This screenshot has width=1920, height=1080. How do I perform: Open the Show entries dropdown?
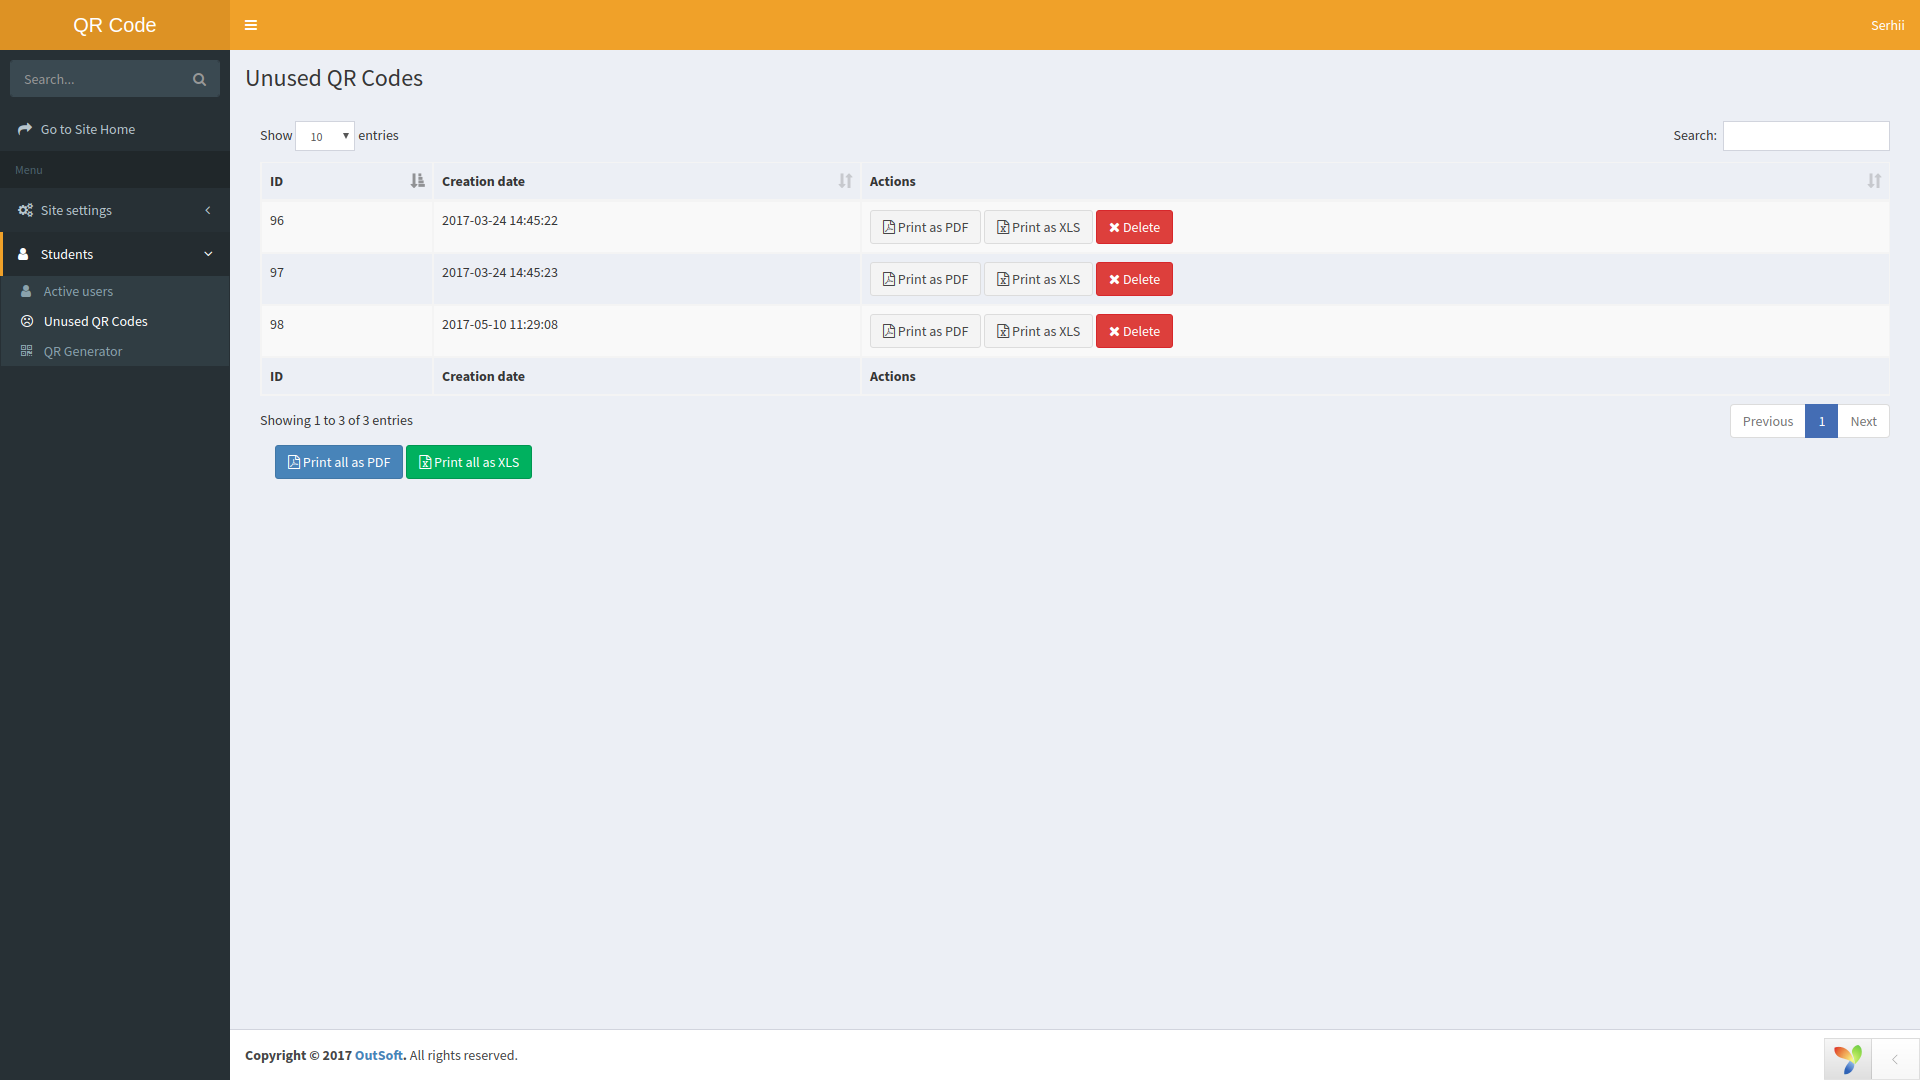pyautogui.click(x=325, y=136)
